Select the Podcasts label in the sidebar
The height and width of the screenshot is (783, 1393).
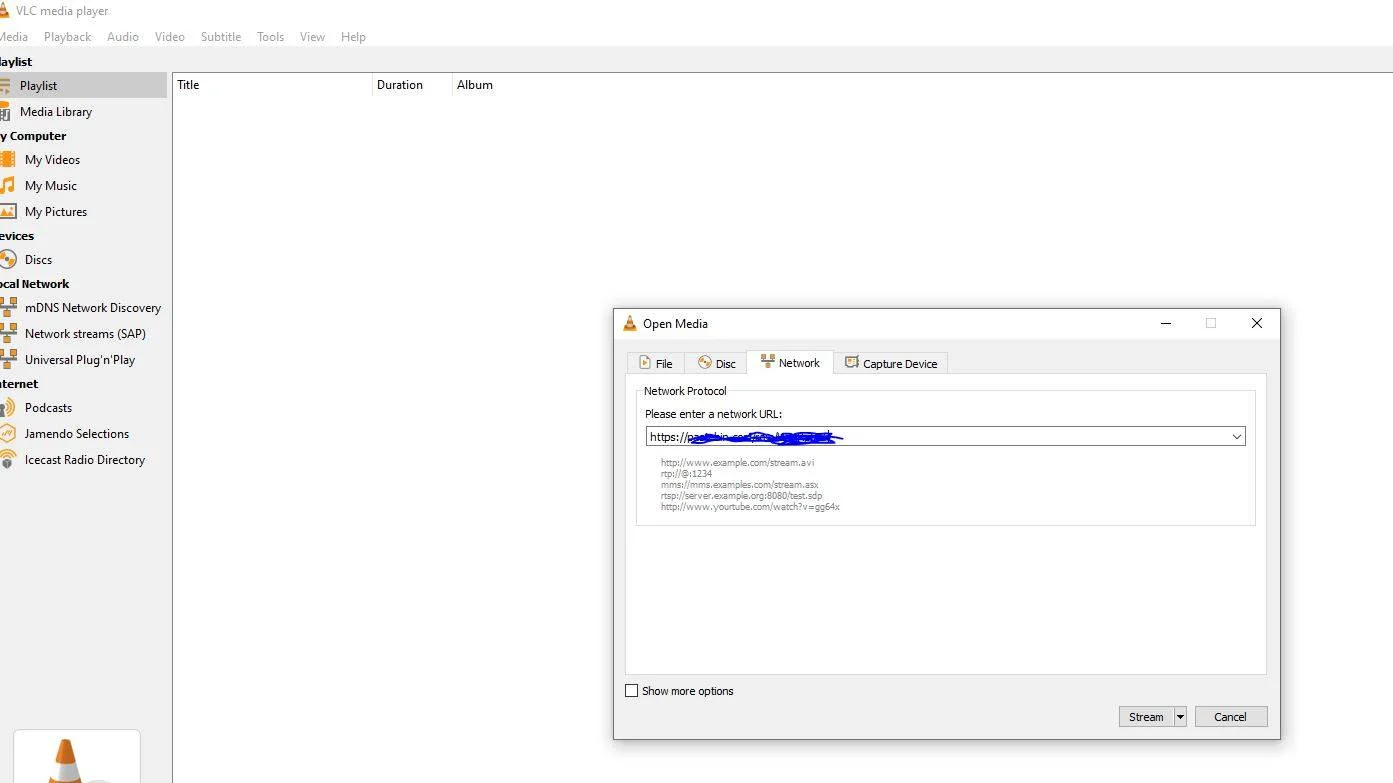coord(48,408)
